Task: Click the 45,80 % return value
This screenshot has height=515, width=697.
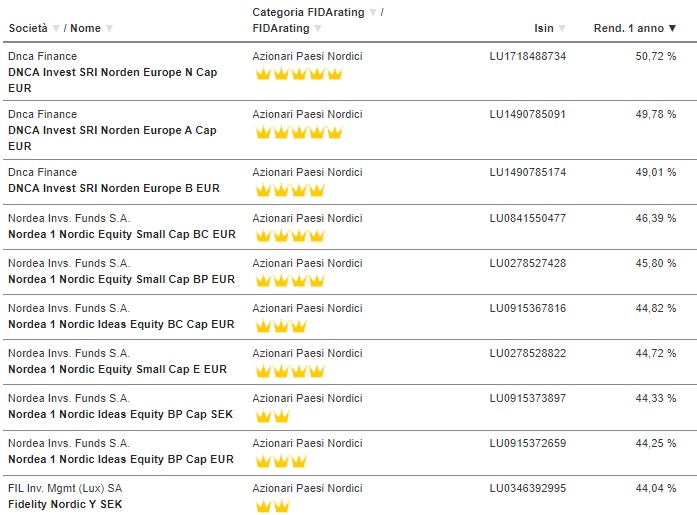Action: tap(656, 263)
